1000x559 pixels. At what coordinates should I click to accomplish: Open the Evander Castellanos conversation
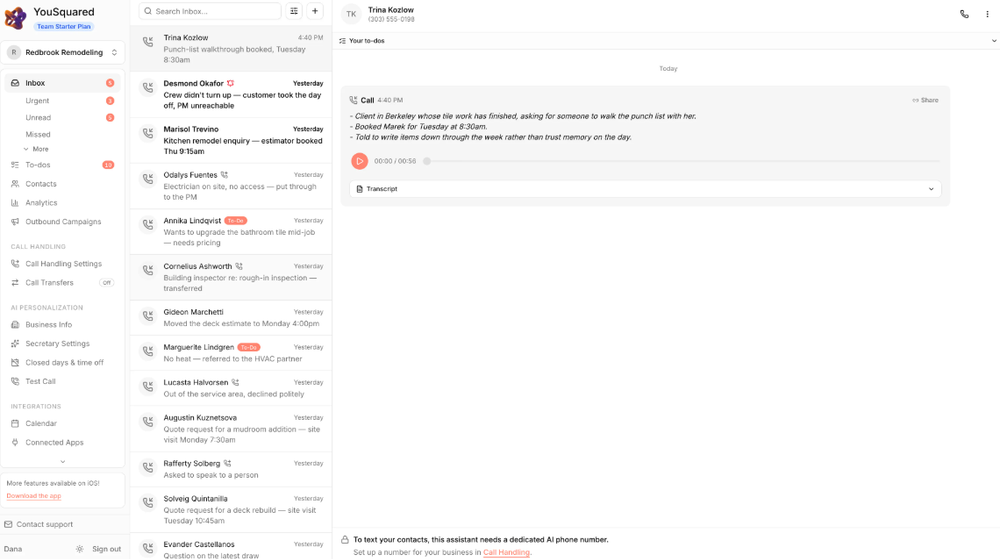231,547
